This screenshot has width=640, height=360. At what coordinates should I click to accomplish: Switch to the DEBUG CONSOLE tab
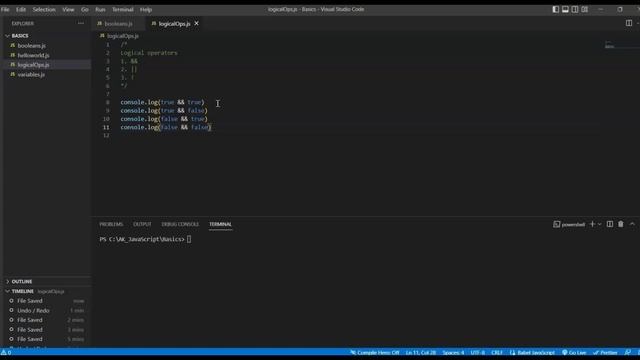pyautogui.click(x=180, y=224)
